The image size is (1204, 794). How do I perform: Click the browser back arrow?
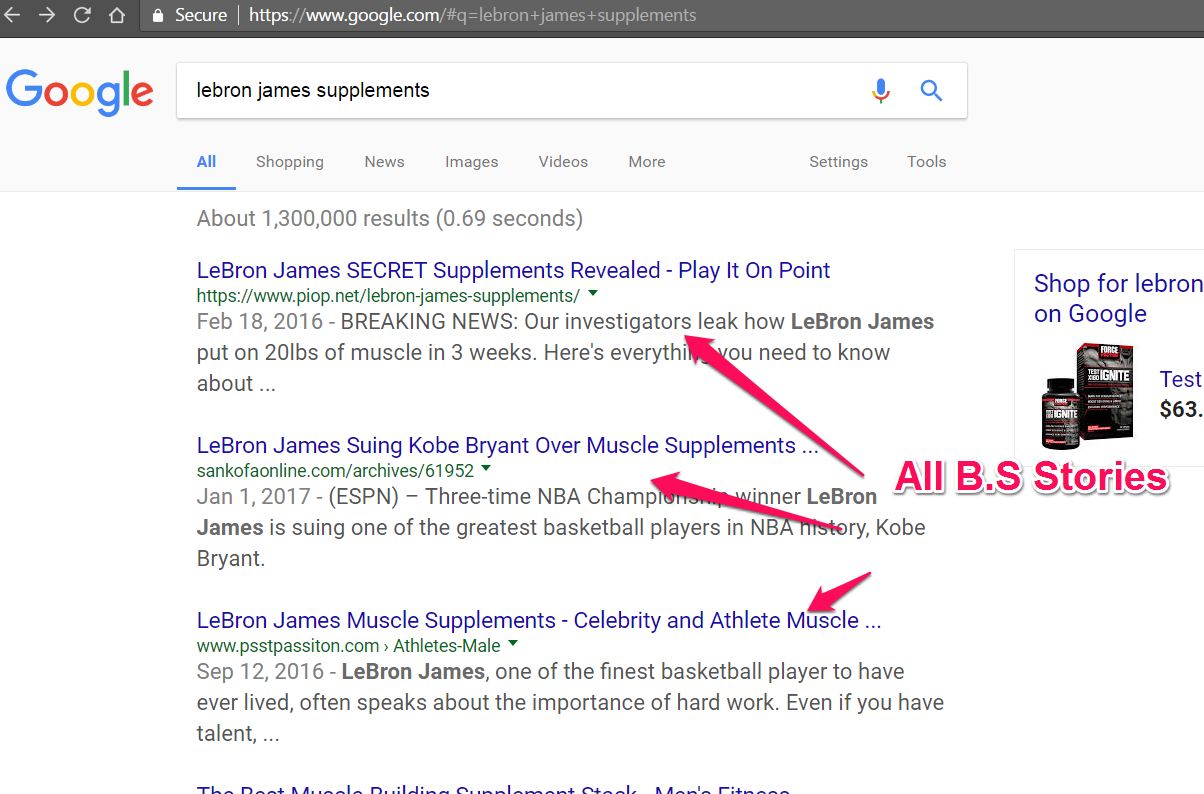coord(14,15)
